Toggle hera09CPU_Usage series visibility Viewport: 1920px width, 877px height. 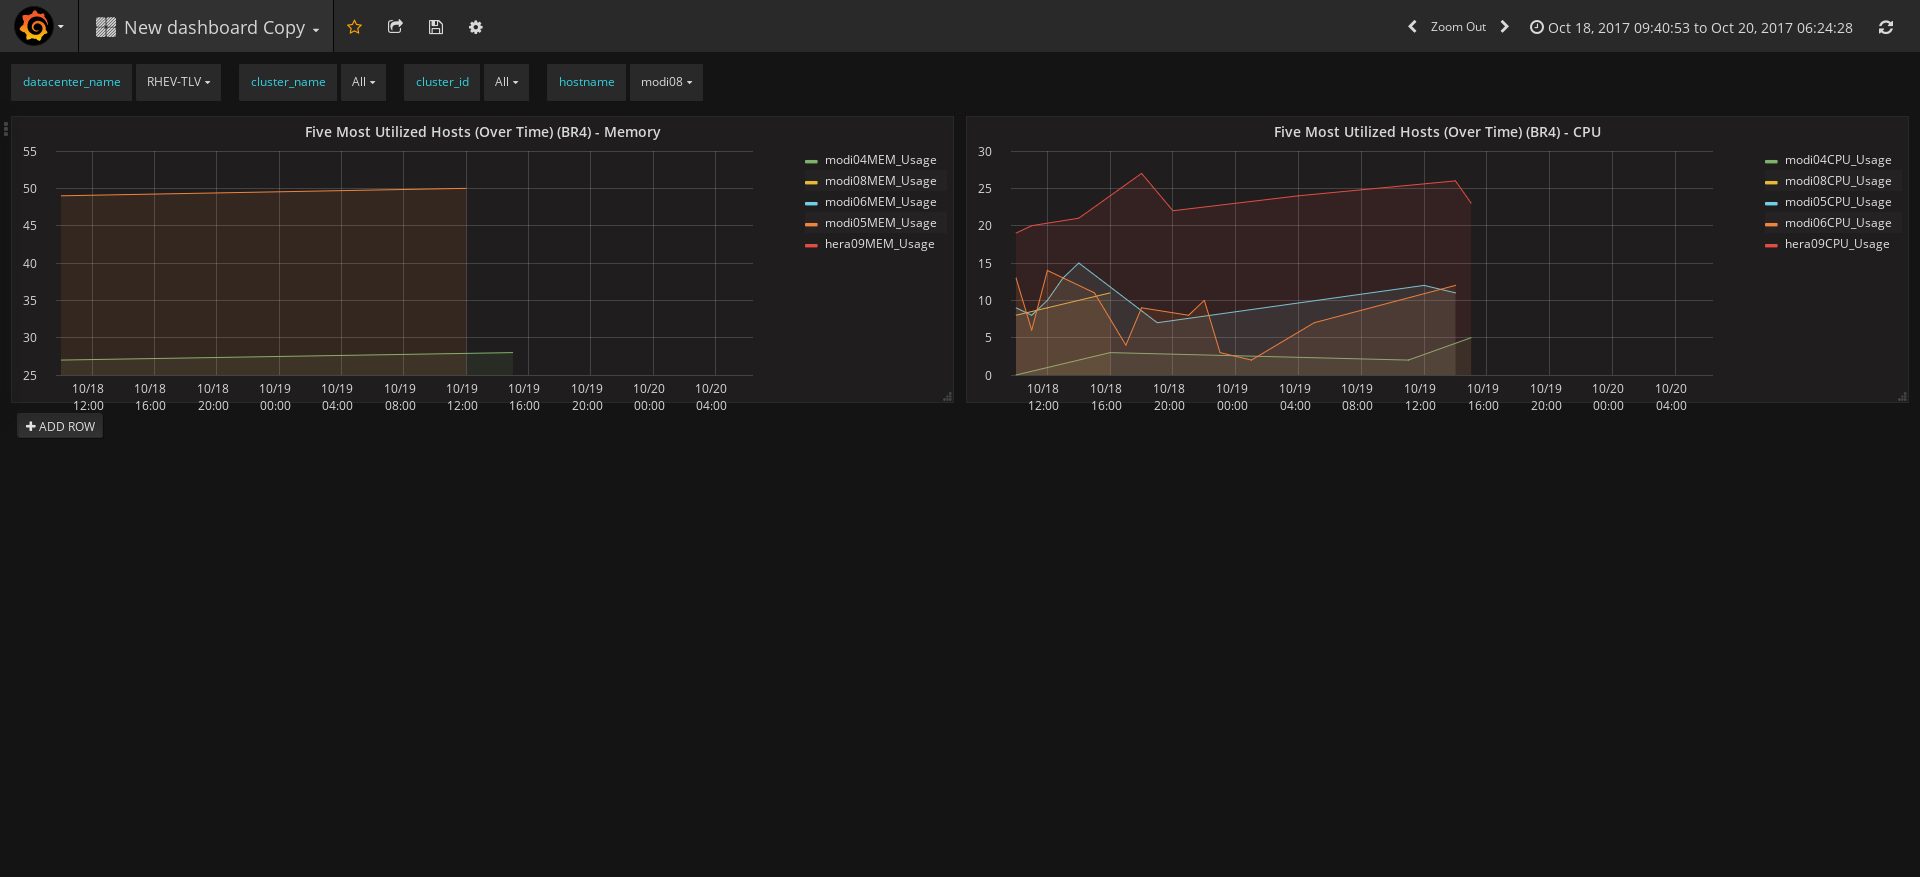1836,244
